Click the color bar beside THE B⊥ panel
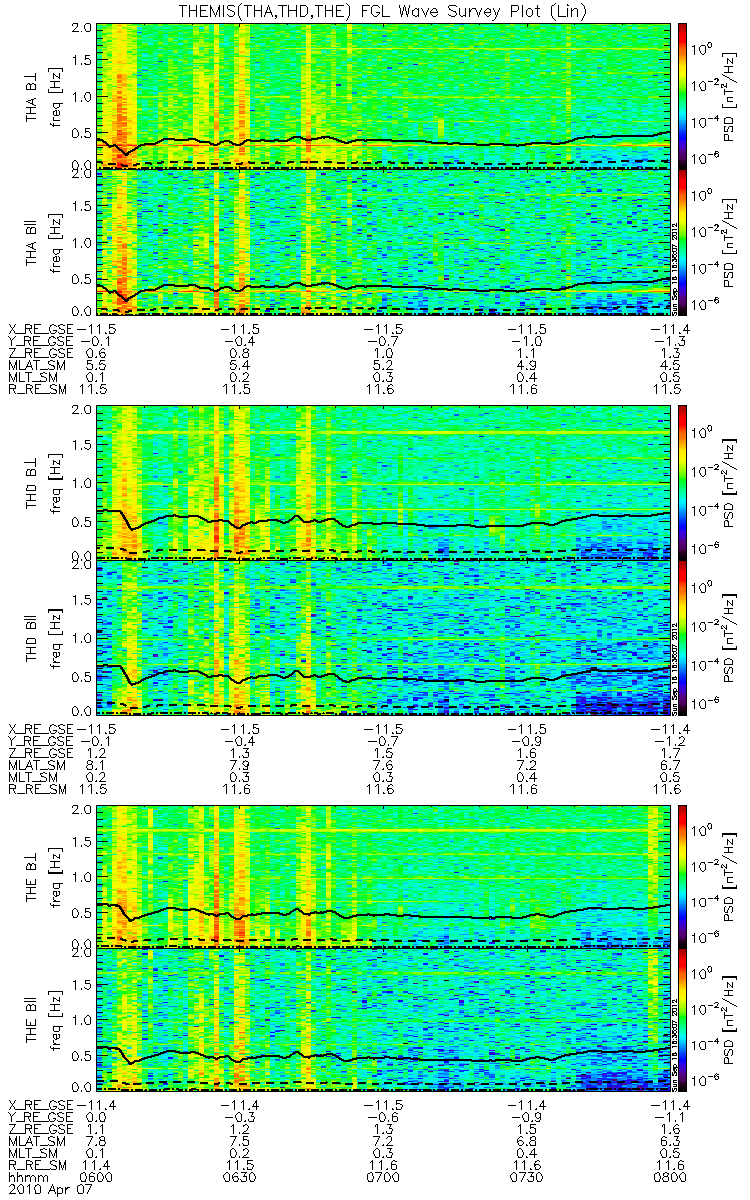 [684, 876]
